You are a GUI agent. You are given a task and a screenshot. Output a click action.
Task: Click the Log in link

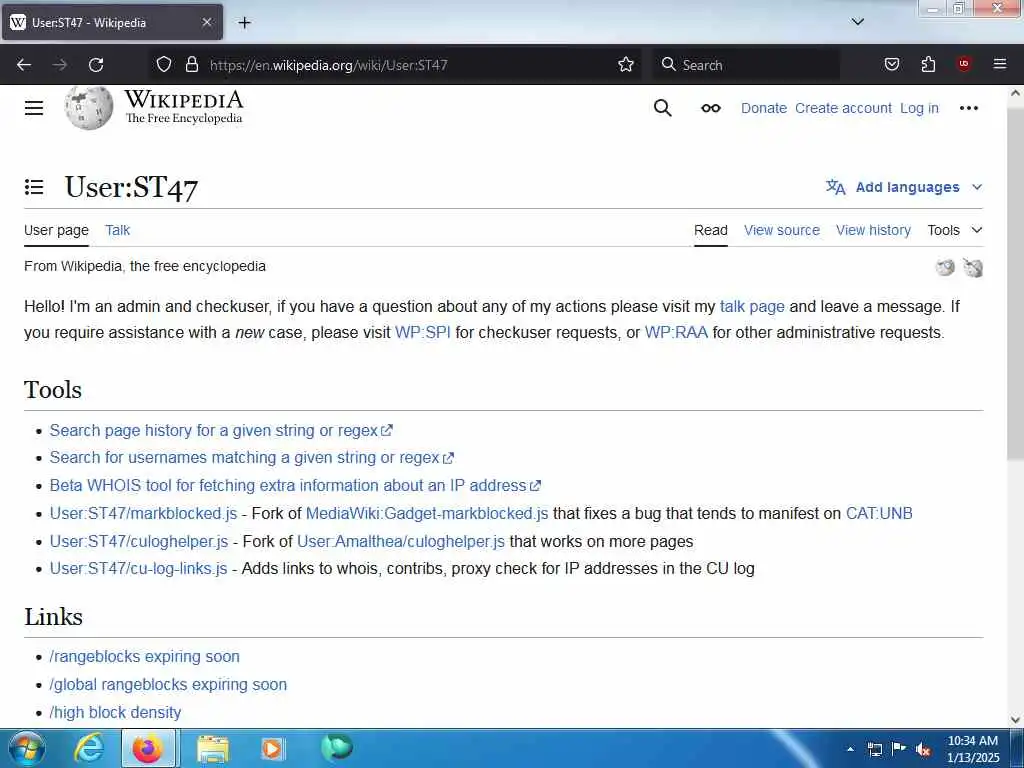coord(919,108)
